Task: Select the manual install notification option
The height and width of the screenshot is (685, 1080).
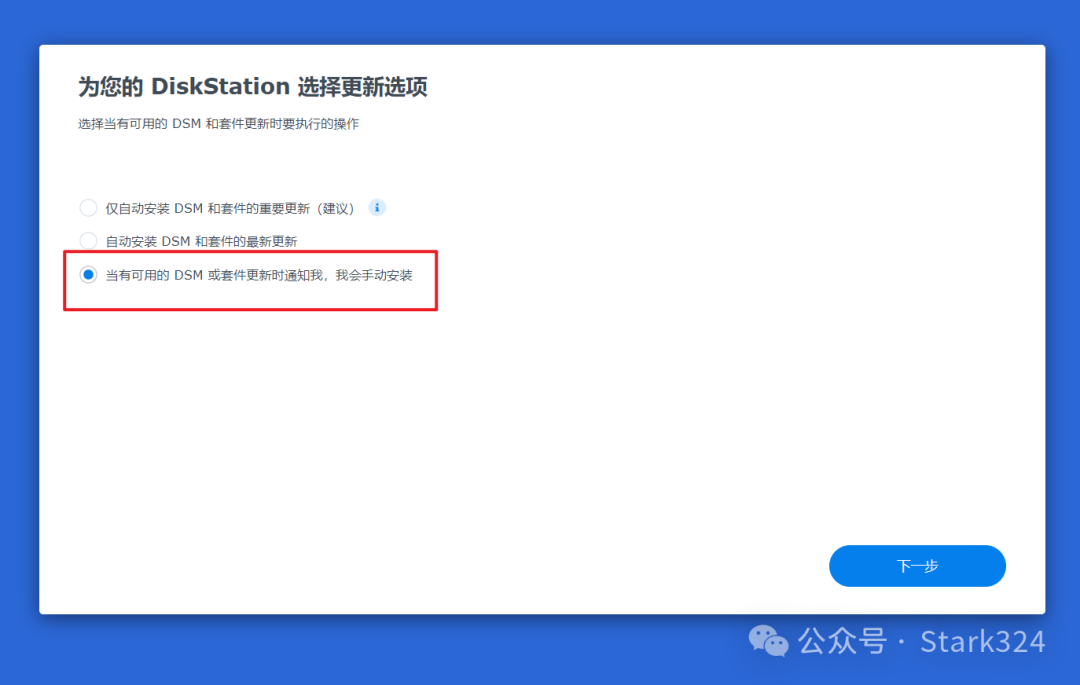Action: [x=88, y=274]
